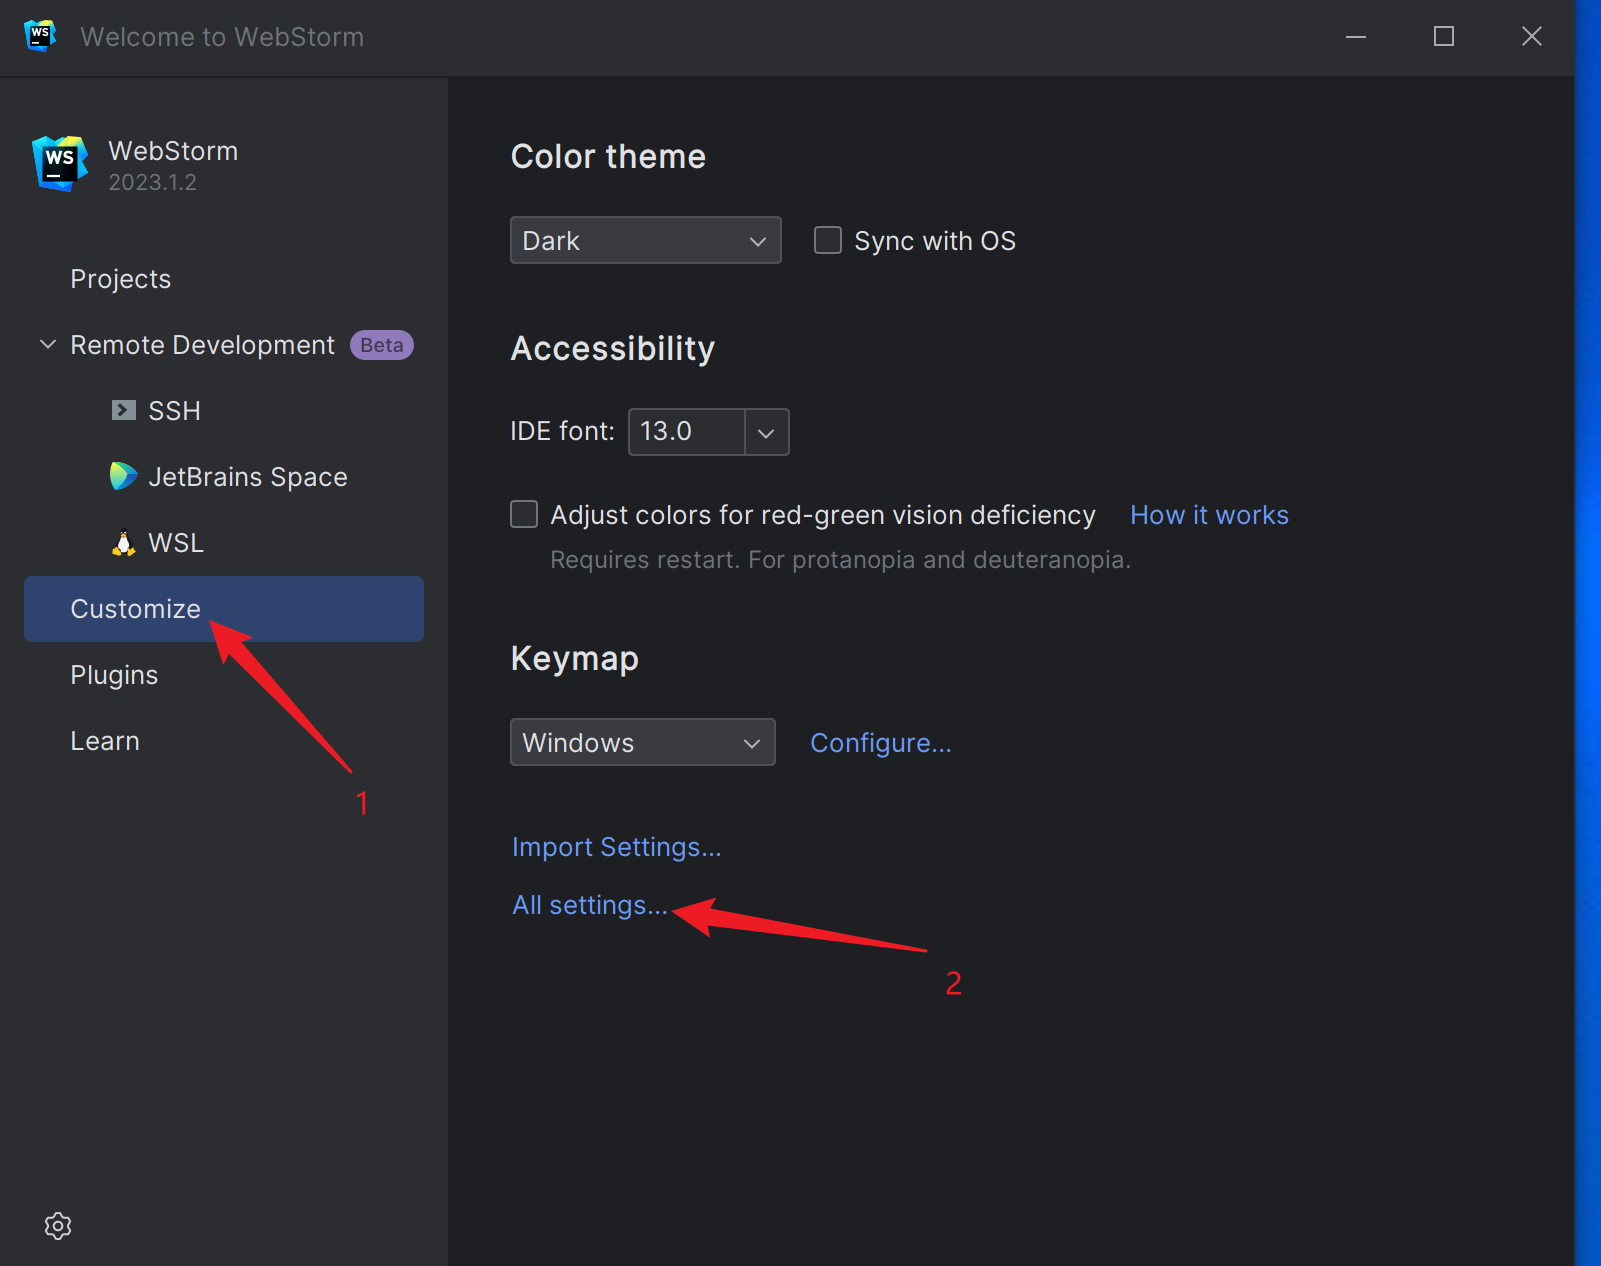The width and height of the screenshot is (1601, 1266).
Task: Open the Keymap Windows dropdown
Action: (643, 742)
